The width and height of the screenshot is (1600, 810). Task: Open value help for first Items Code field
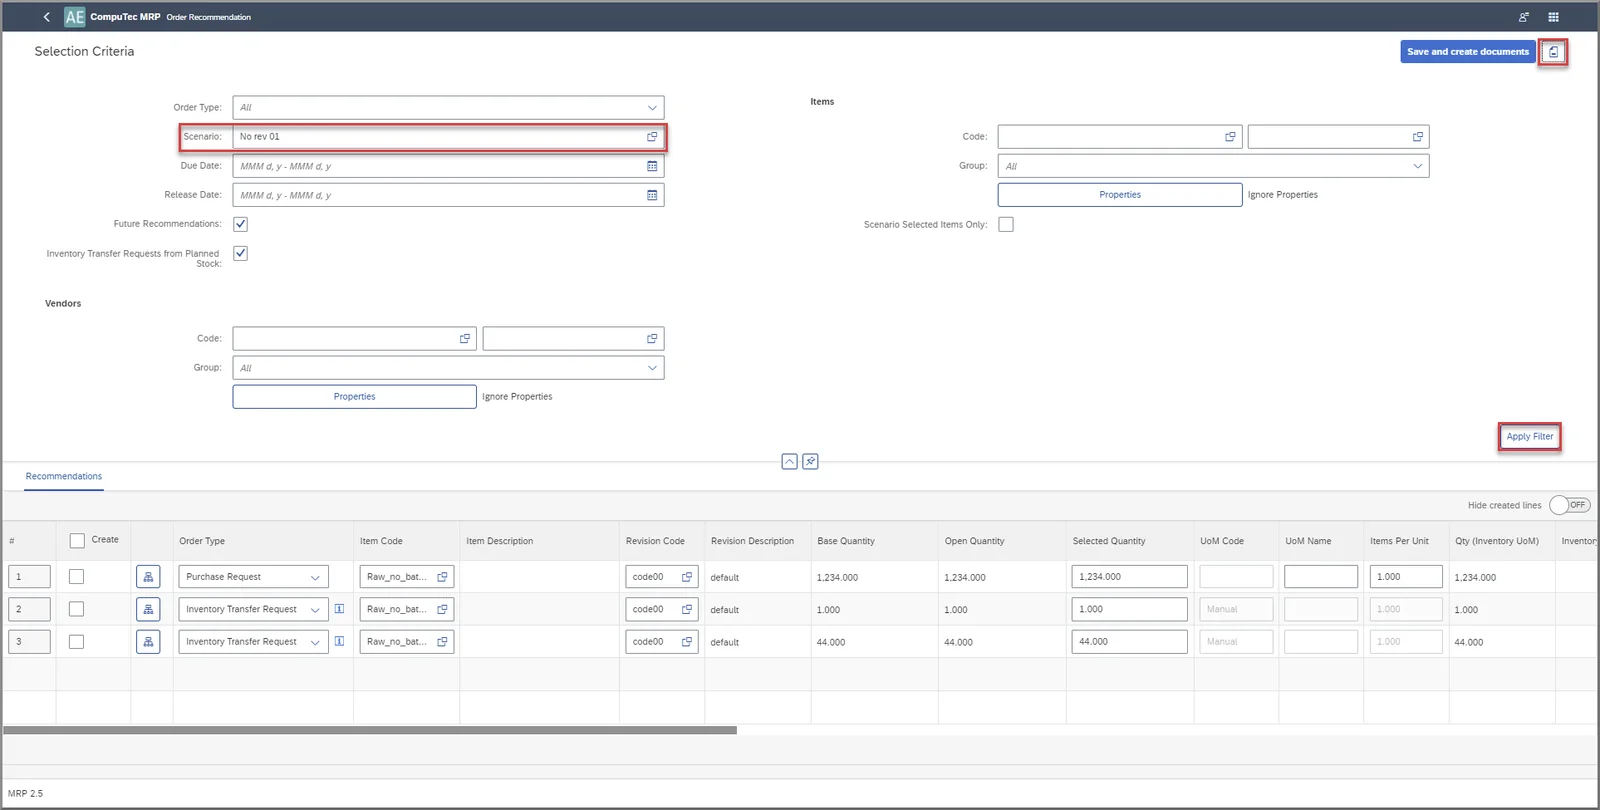point(1230,137)
